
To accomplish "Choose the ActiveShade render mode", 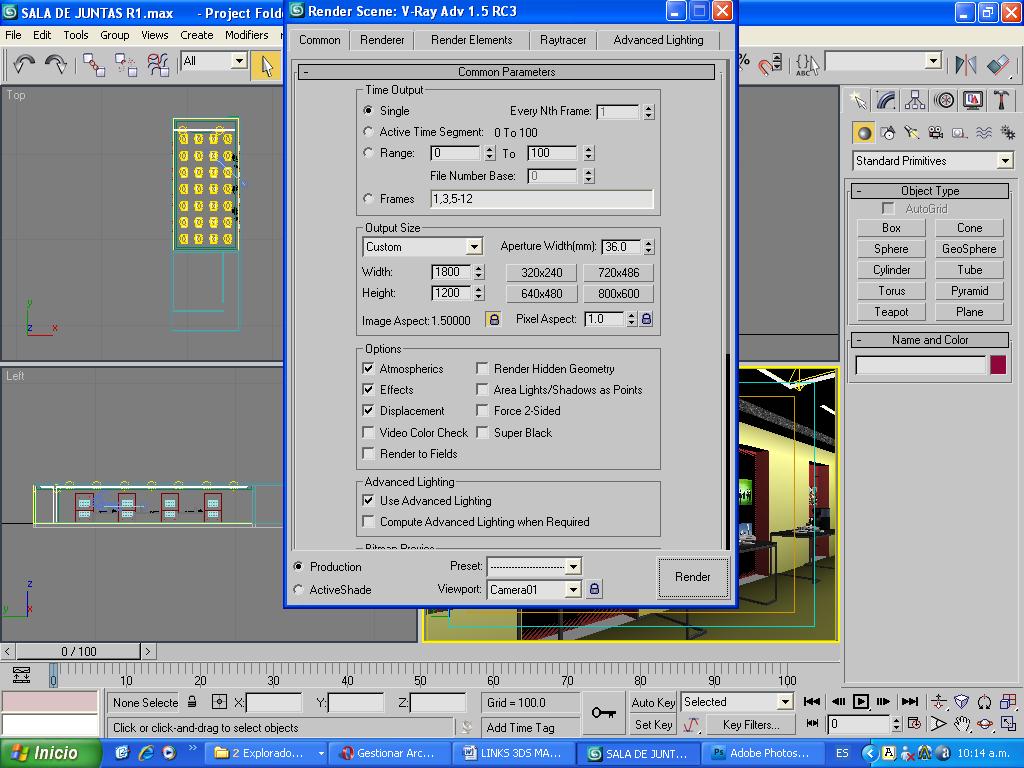I will [298, 589].
